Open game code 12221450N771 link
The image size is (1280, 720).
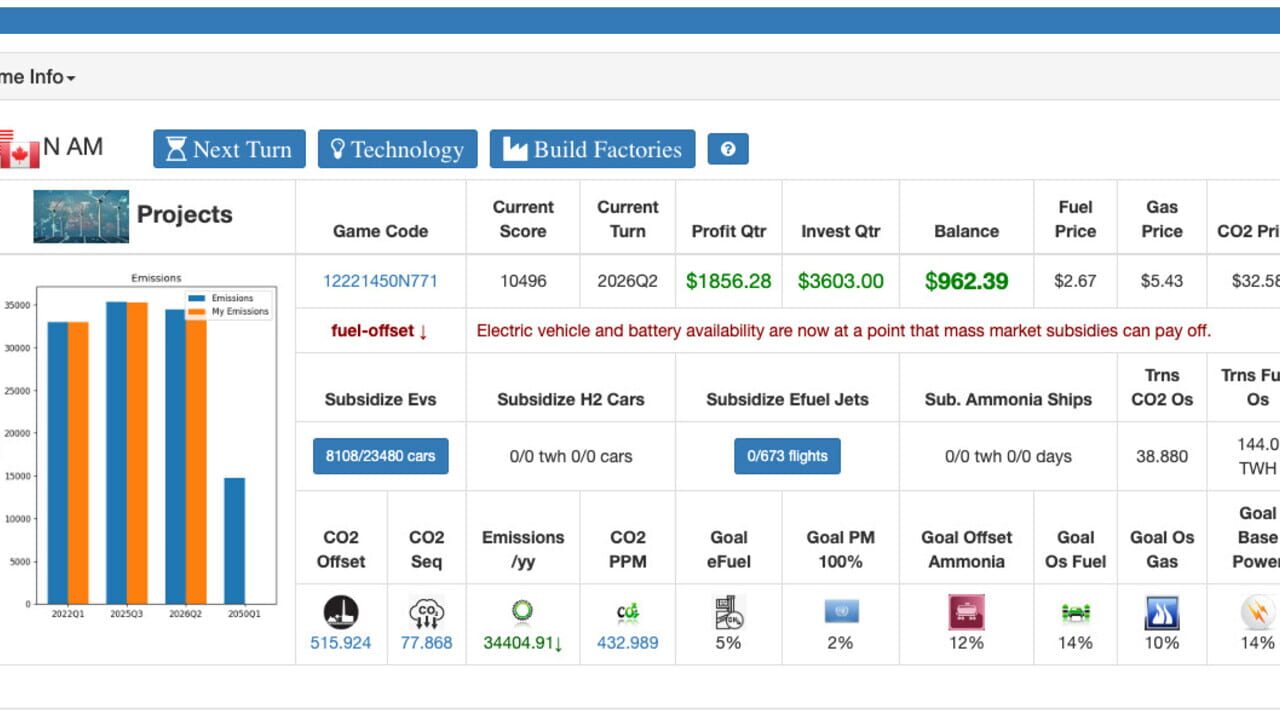click(x=380, y=281)
